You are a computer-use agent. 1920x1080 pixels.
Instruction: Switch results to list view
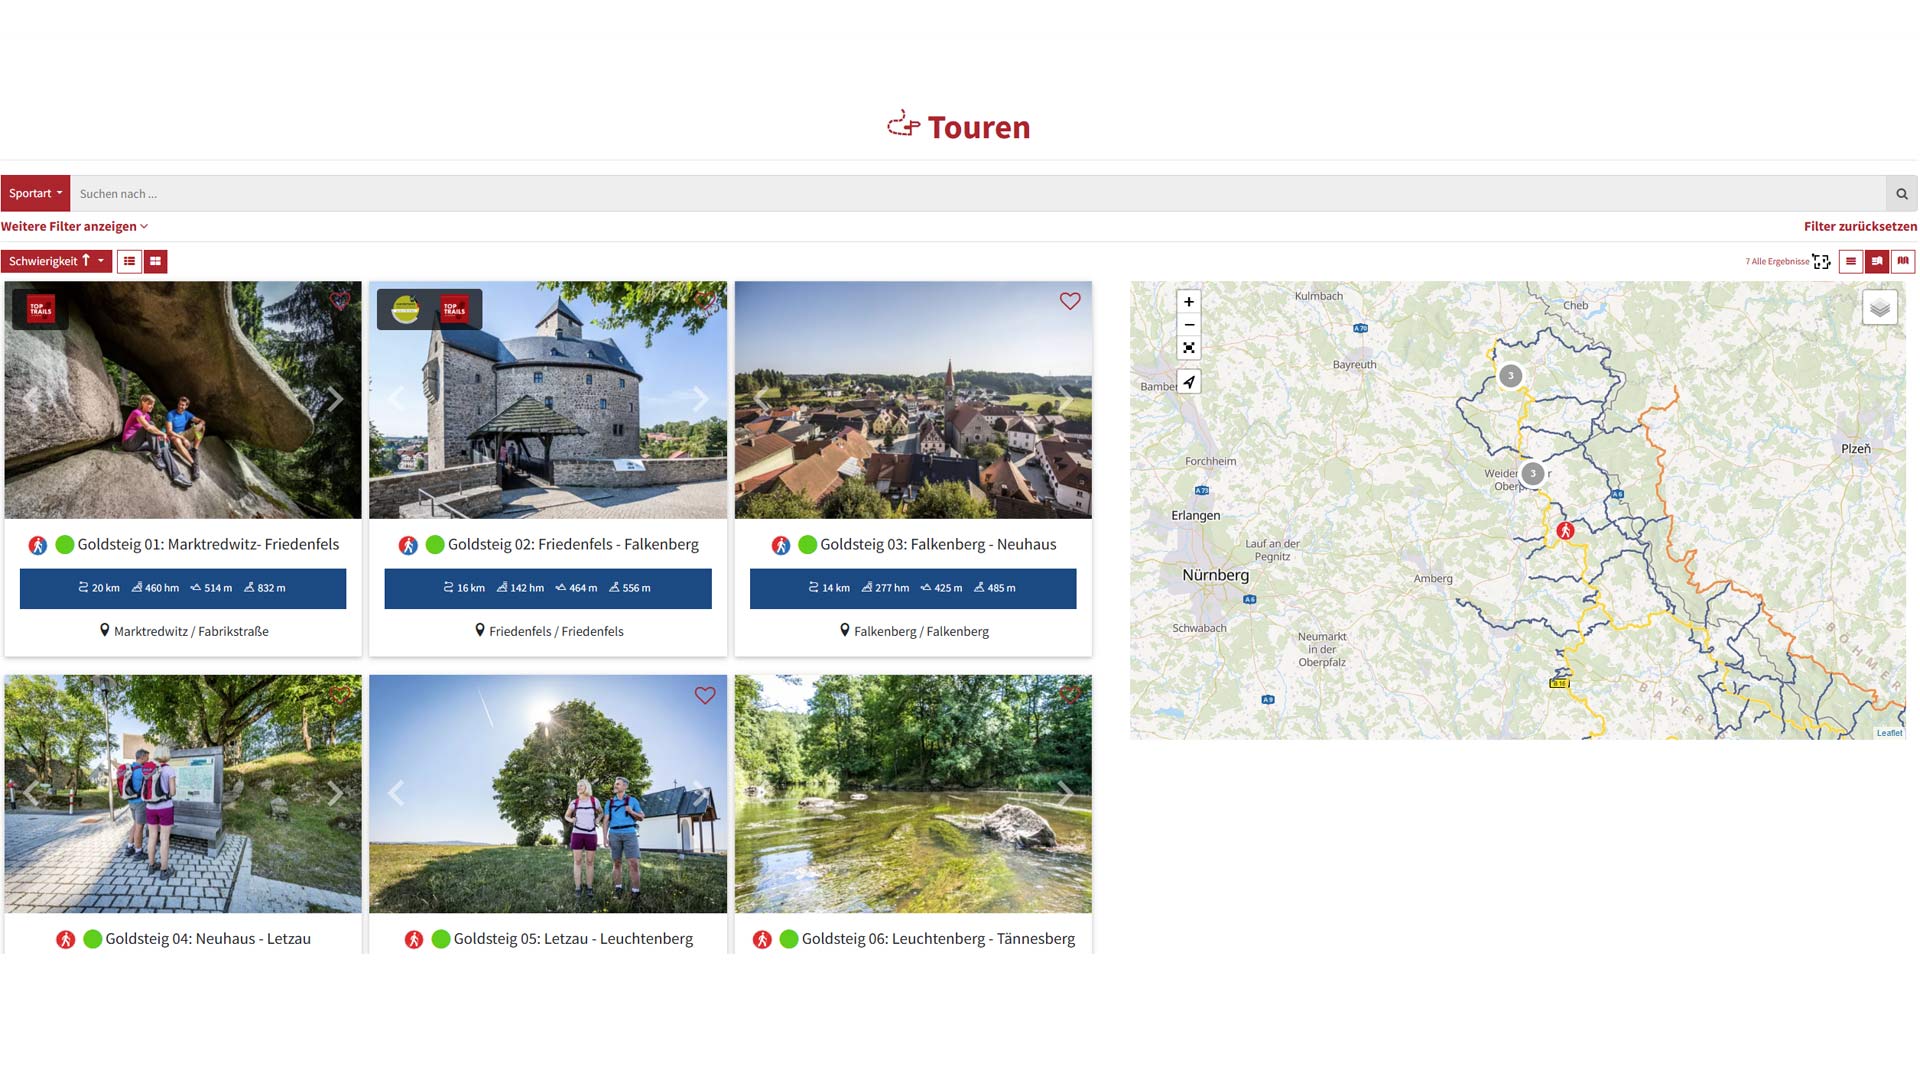[129, 262]
